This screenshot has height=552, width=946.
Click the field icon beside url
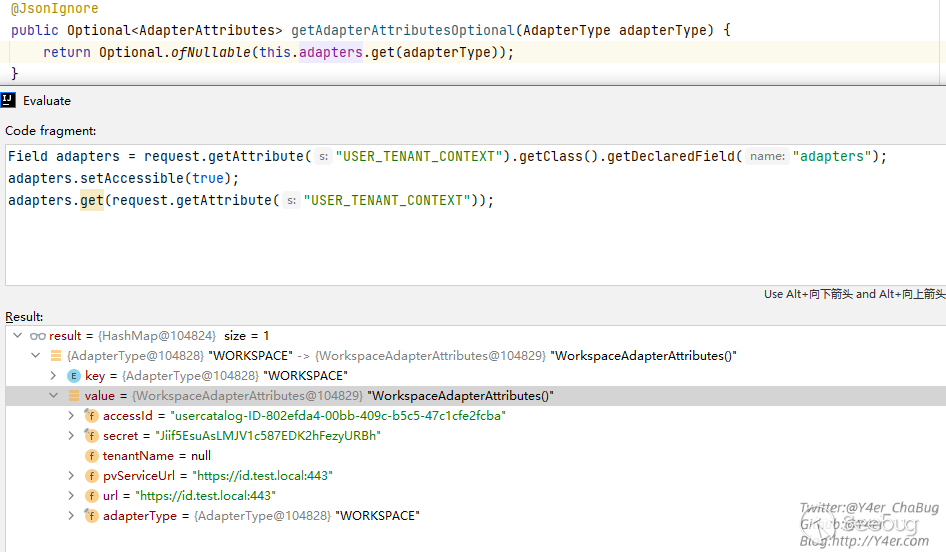tap(91, 495)
